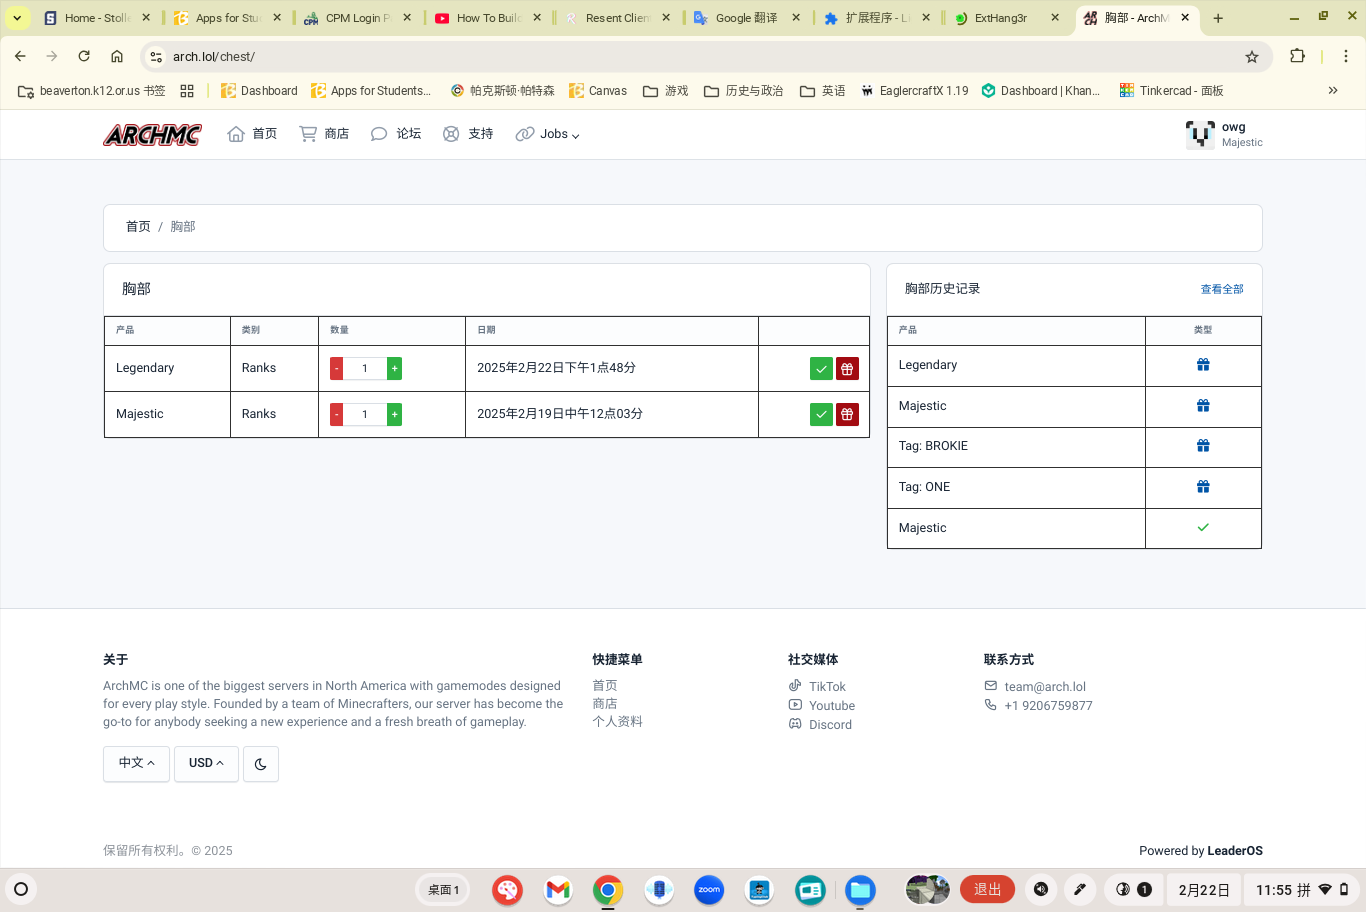Switch to the Google 翻译 tab
The height and width of the screenshot is (912, 1366).
coord(746,18)
